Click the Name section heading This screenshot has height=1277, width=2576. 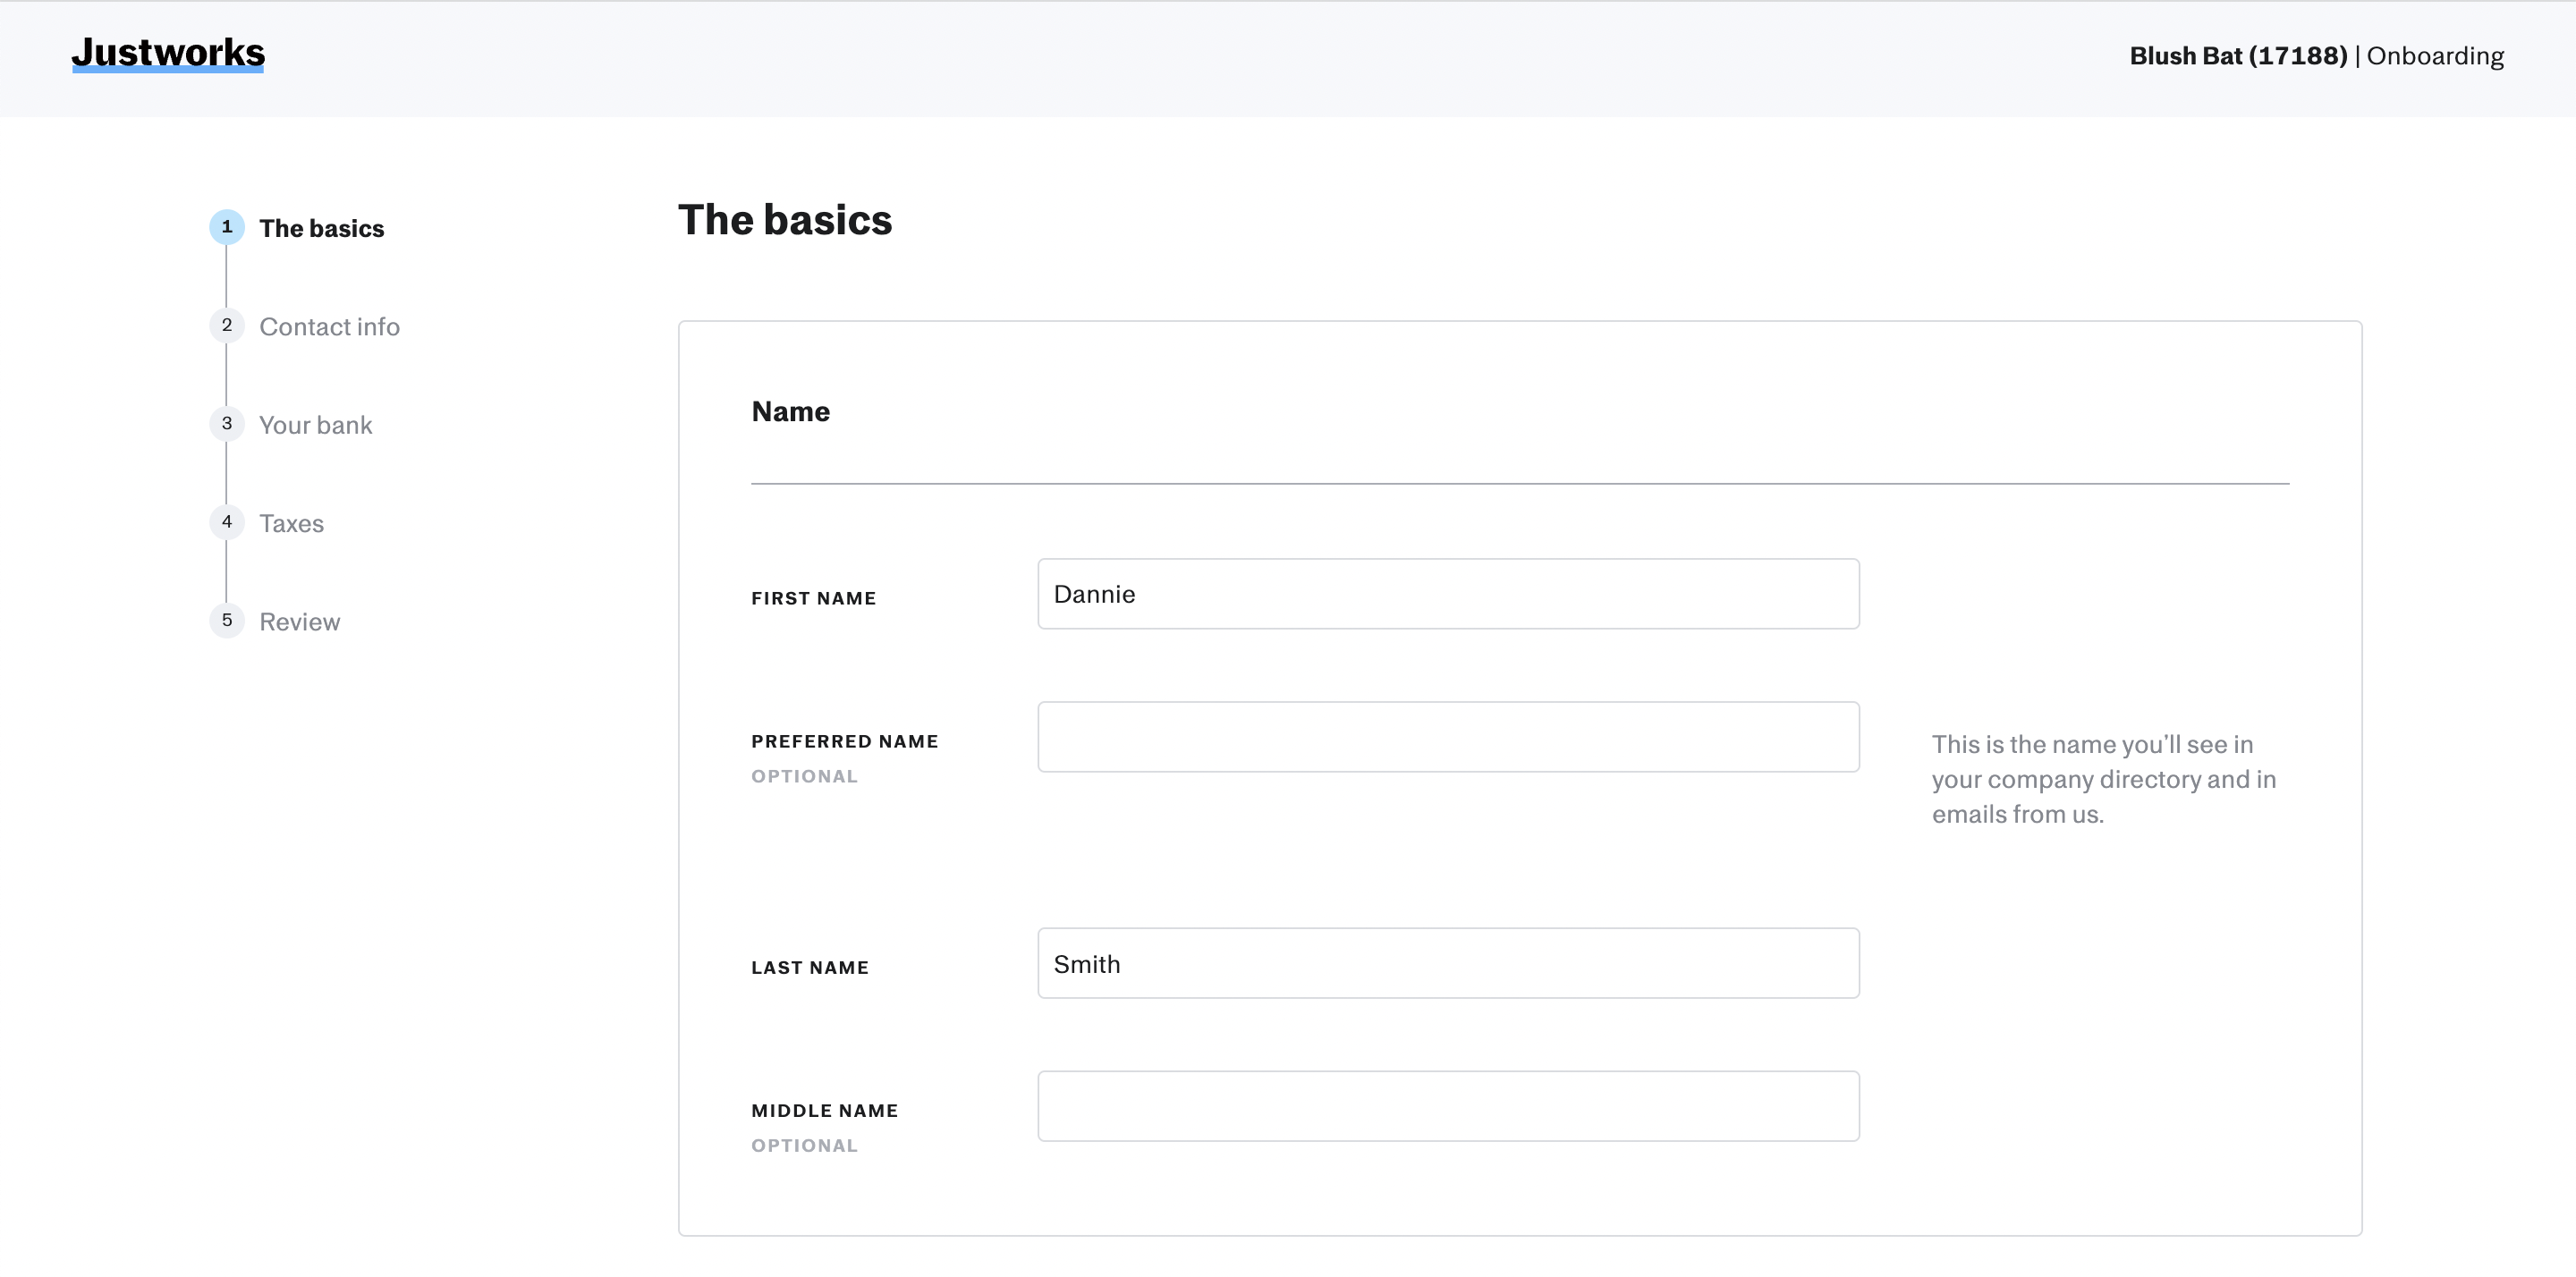(790, 412)
